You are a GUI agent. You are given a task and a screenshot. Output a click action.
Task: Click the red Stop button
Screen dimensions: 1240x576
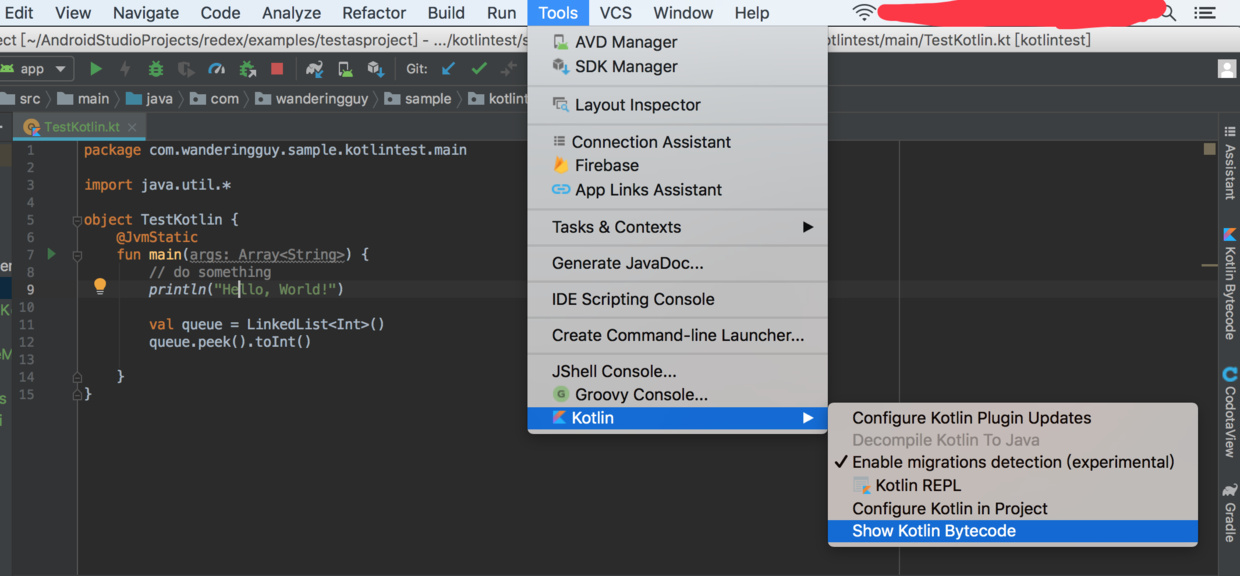tap(277, 69)
